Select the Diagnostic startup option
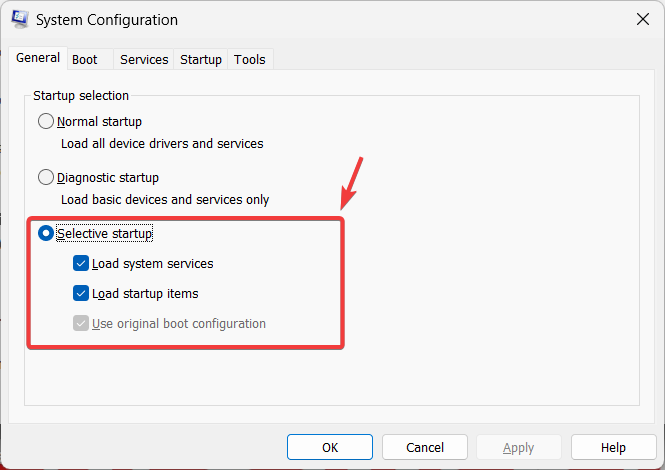 point(46,177)
